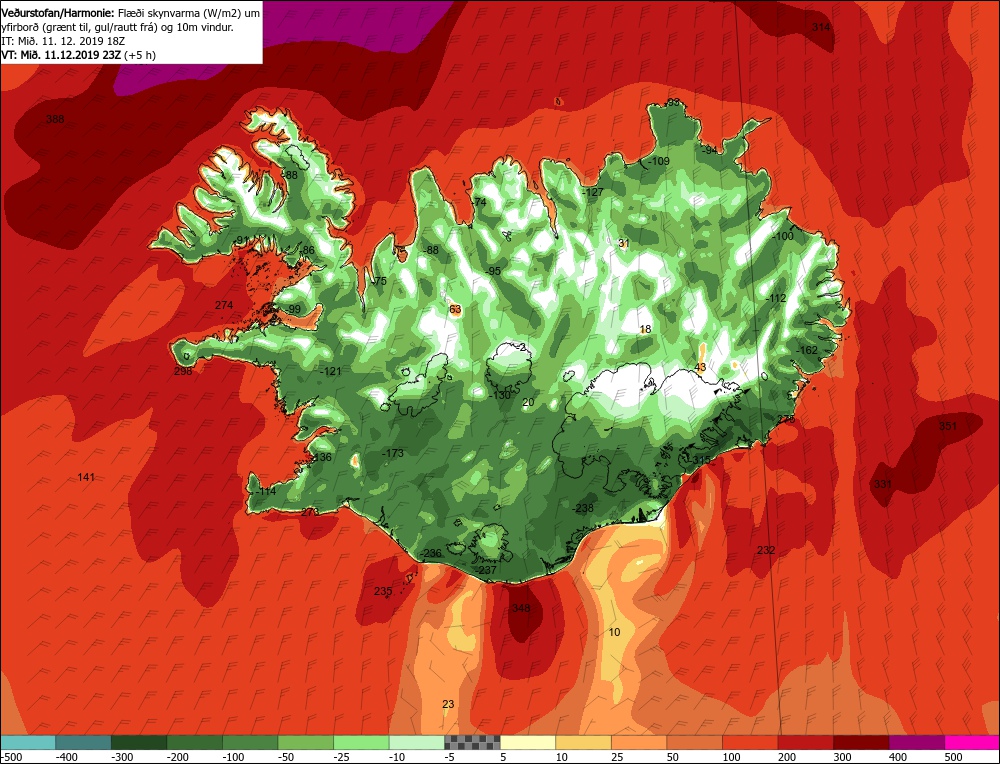Click the map value 331

(883, 485)
